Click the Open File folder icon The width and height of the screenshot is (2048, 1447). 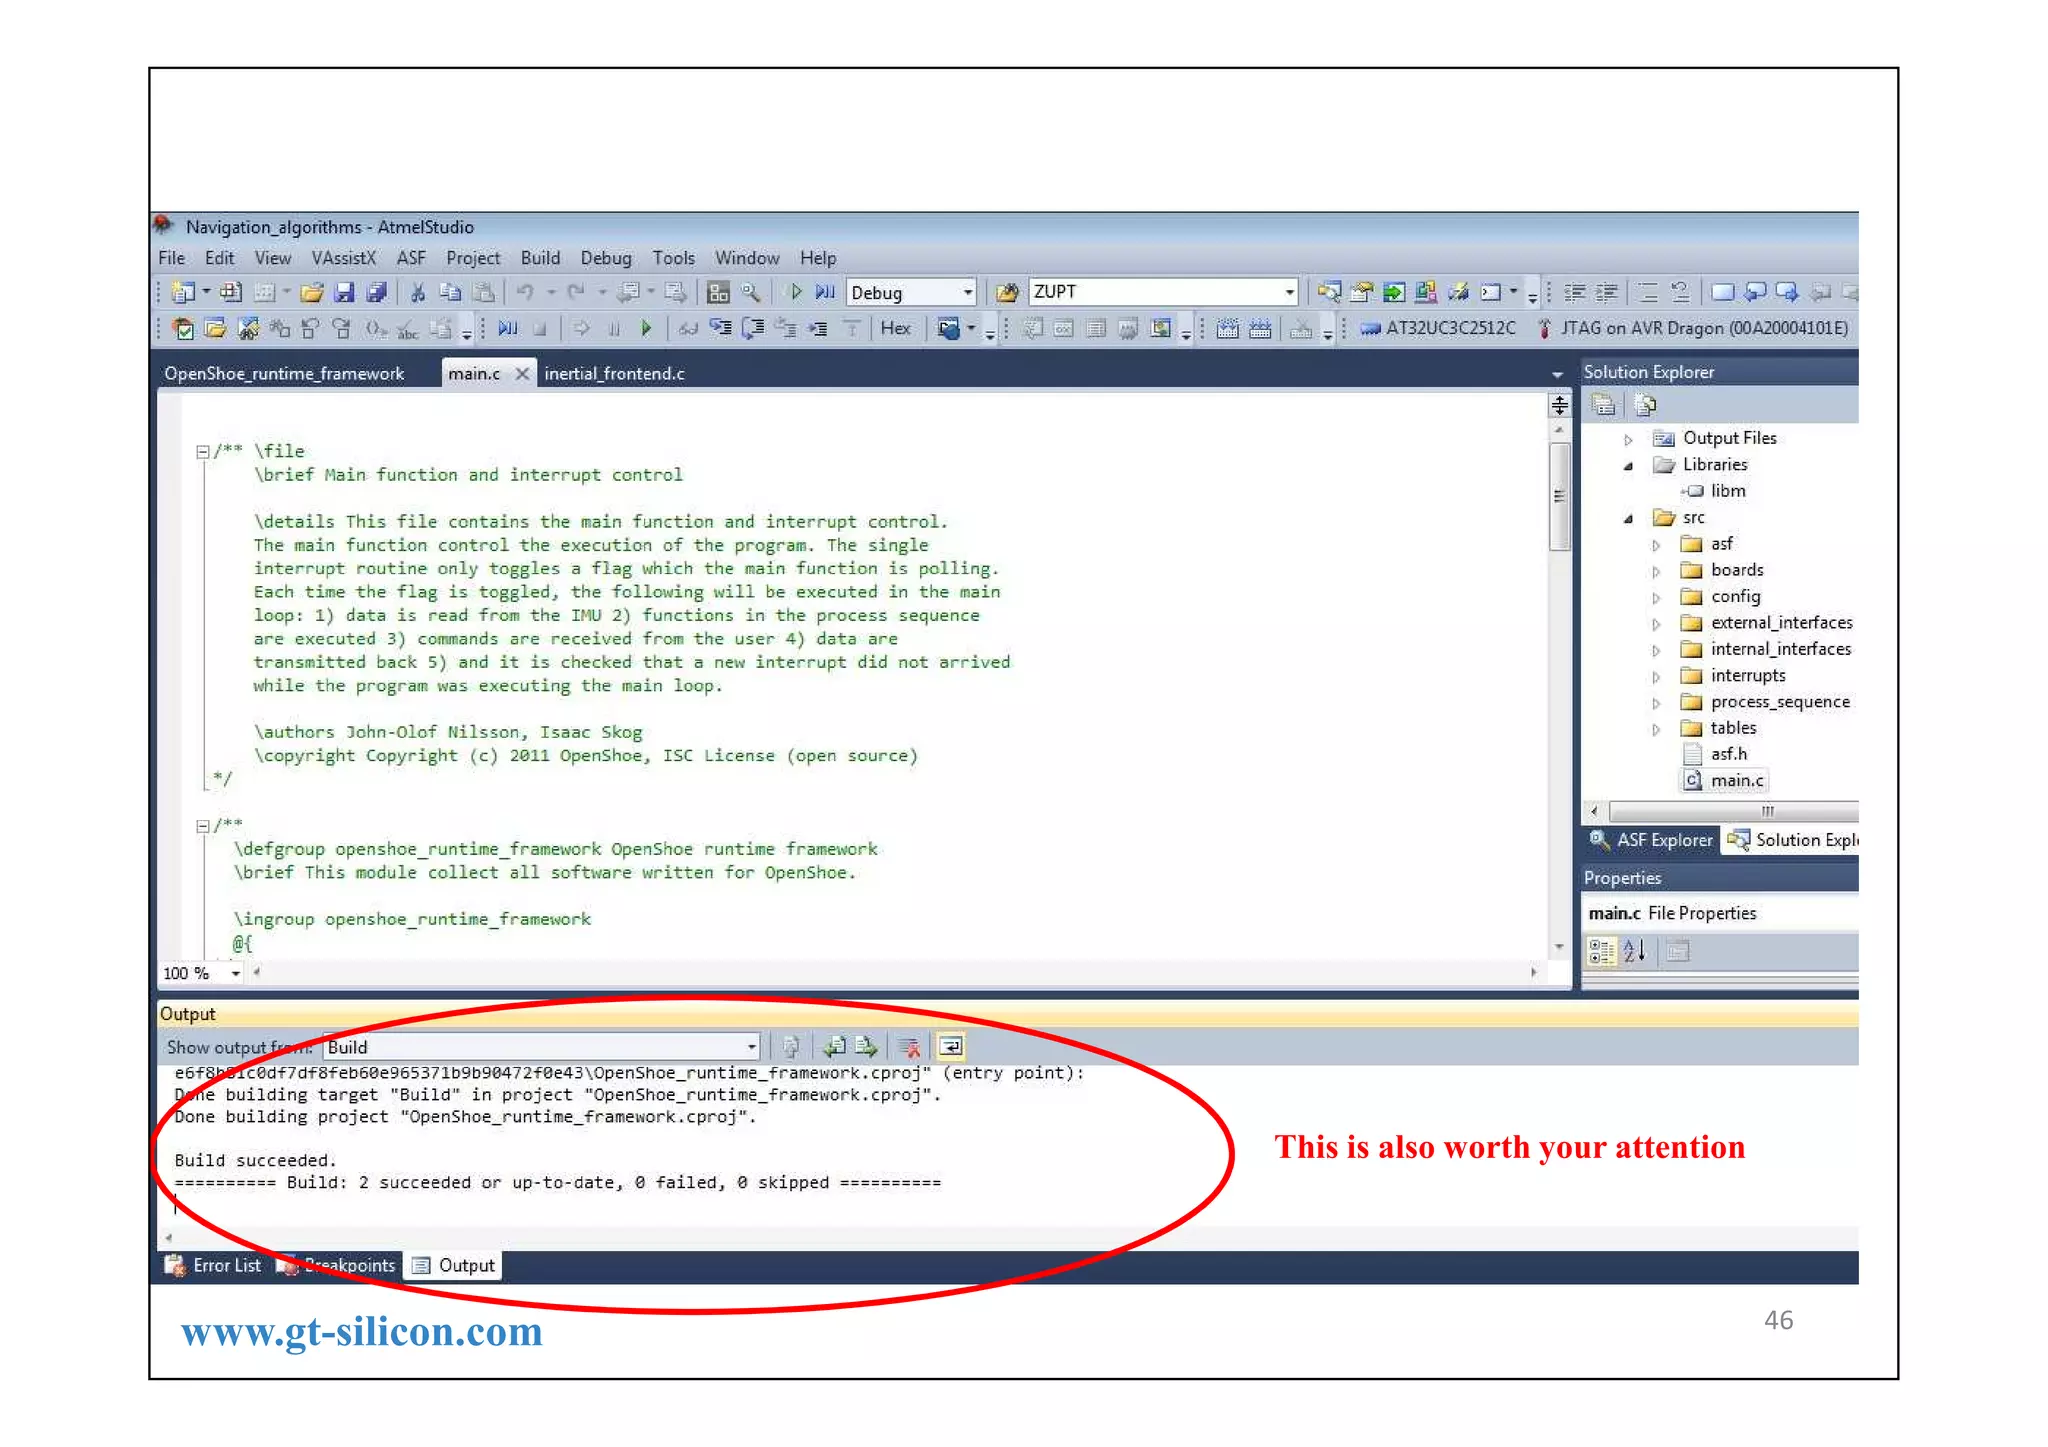(x=311, y=292)
